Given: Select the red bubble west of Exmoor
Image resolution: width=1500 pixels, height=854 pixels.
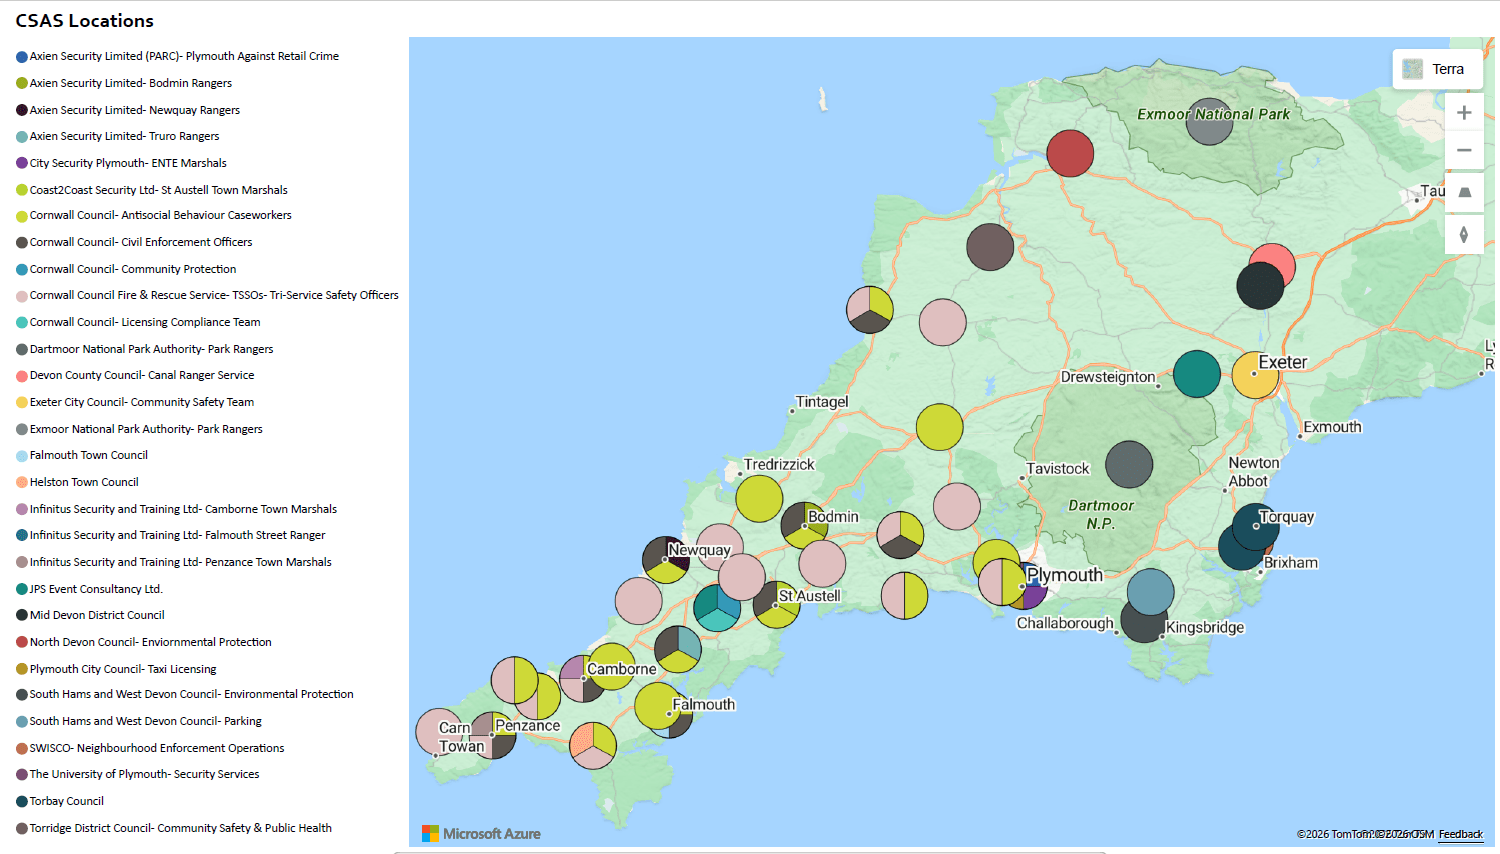Looking at the screenshot, I should 1070,153.
